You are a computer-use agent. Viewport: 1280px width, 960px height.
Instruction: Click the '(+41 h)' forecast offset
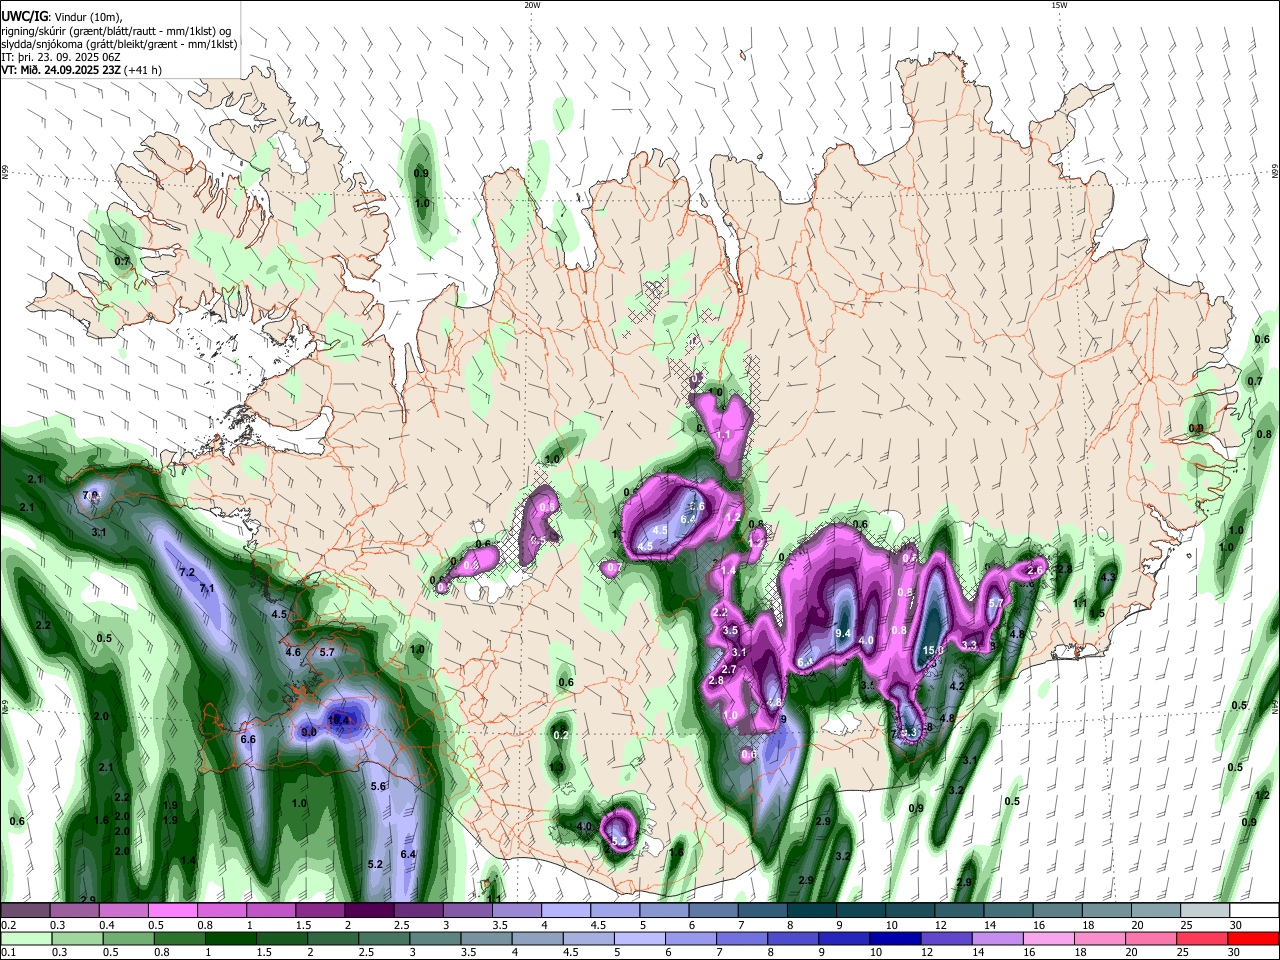144,70
